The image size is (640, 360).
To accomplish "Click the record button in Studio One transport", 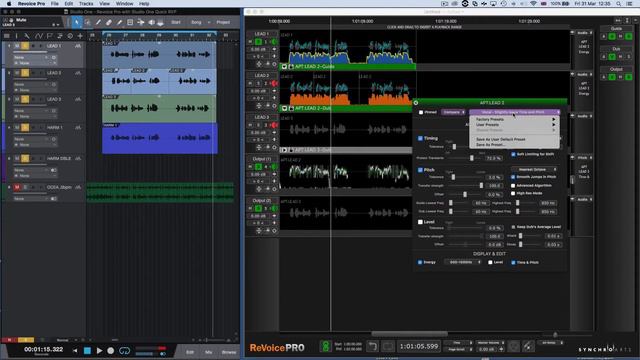I will 111,350.
